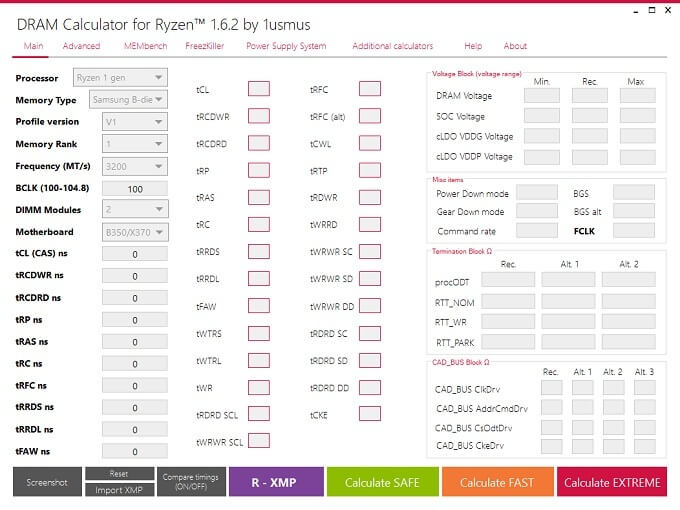Screen dimensions: 680x510
Task: Click the CAD_BUS CkeDrv Alt. 3 field
Action: point(644,446)
